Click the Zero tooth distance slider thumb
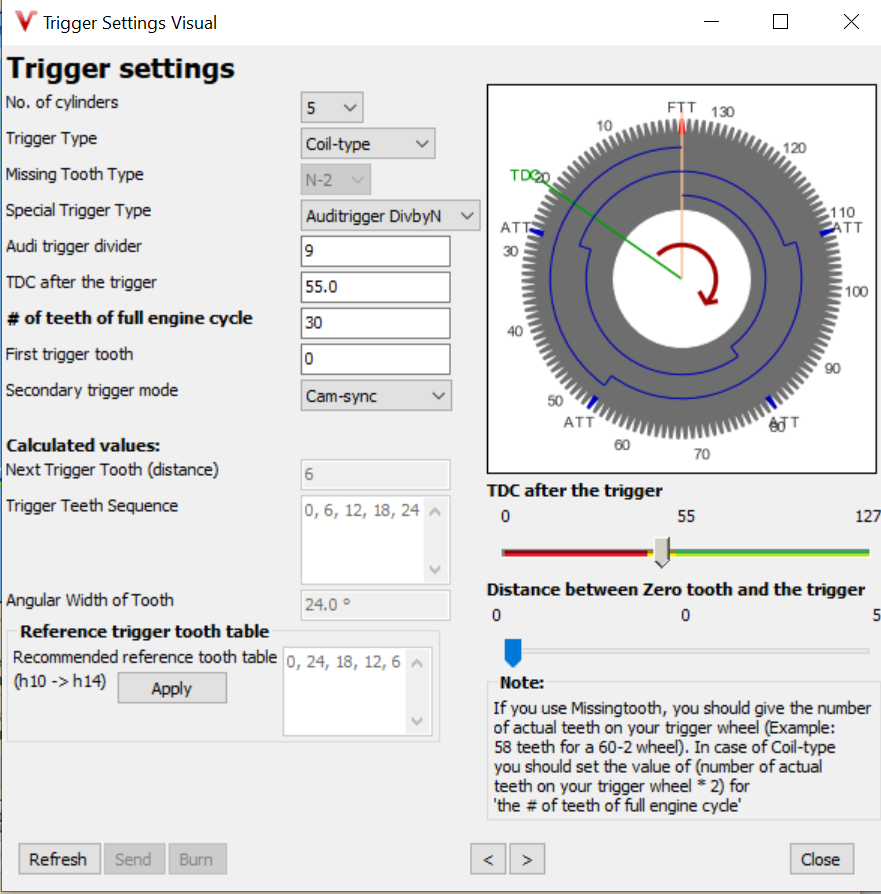This screenshot has width=881, height=894. [x=513, y=652]
